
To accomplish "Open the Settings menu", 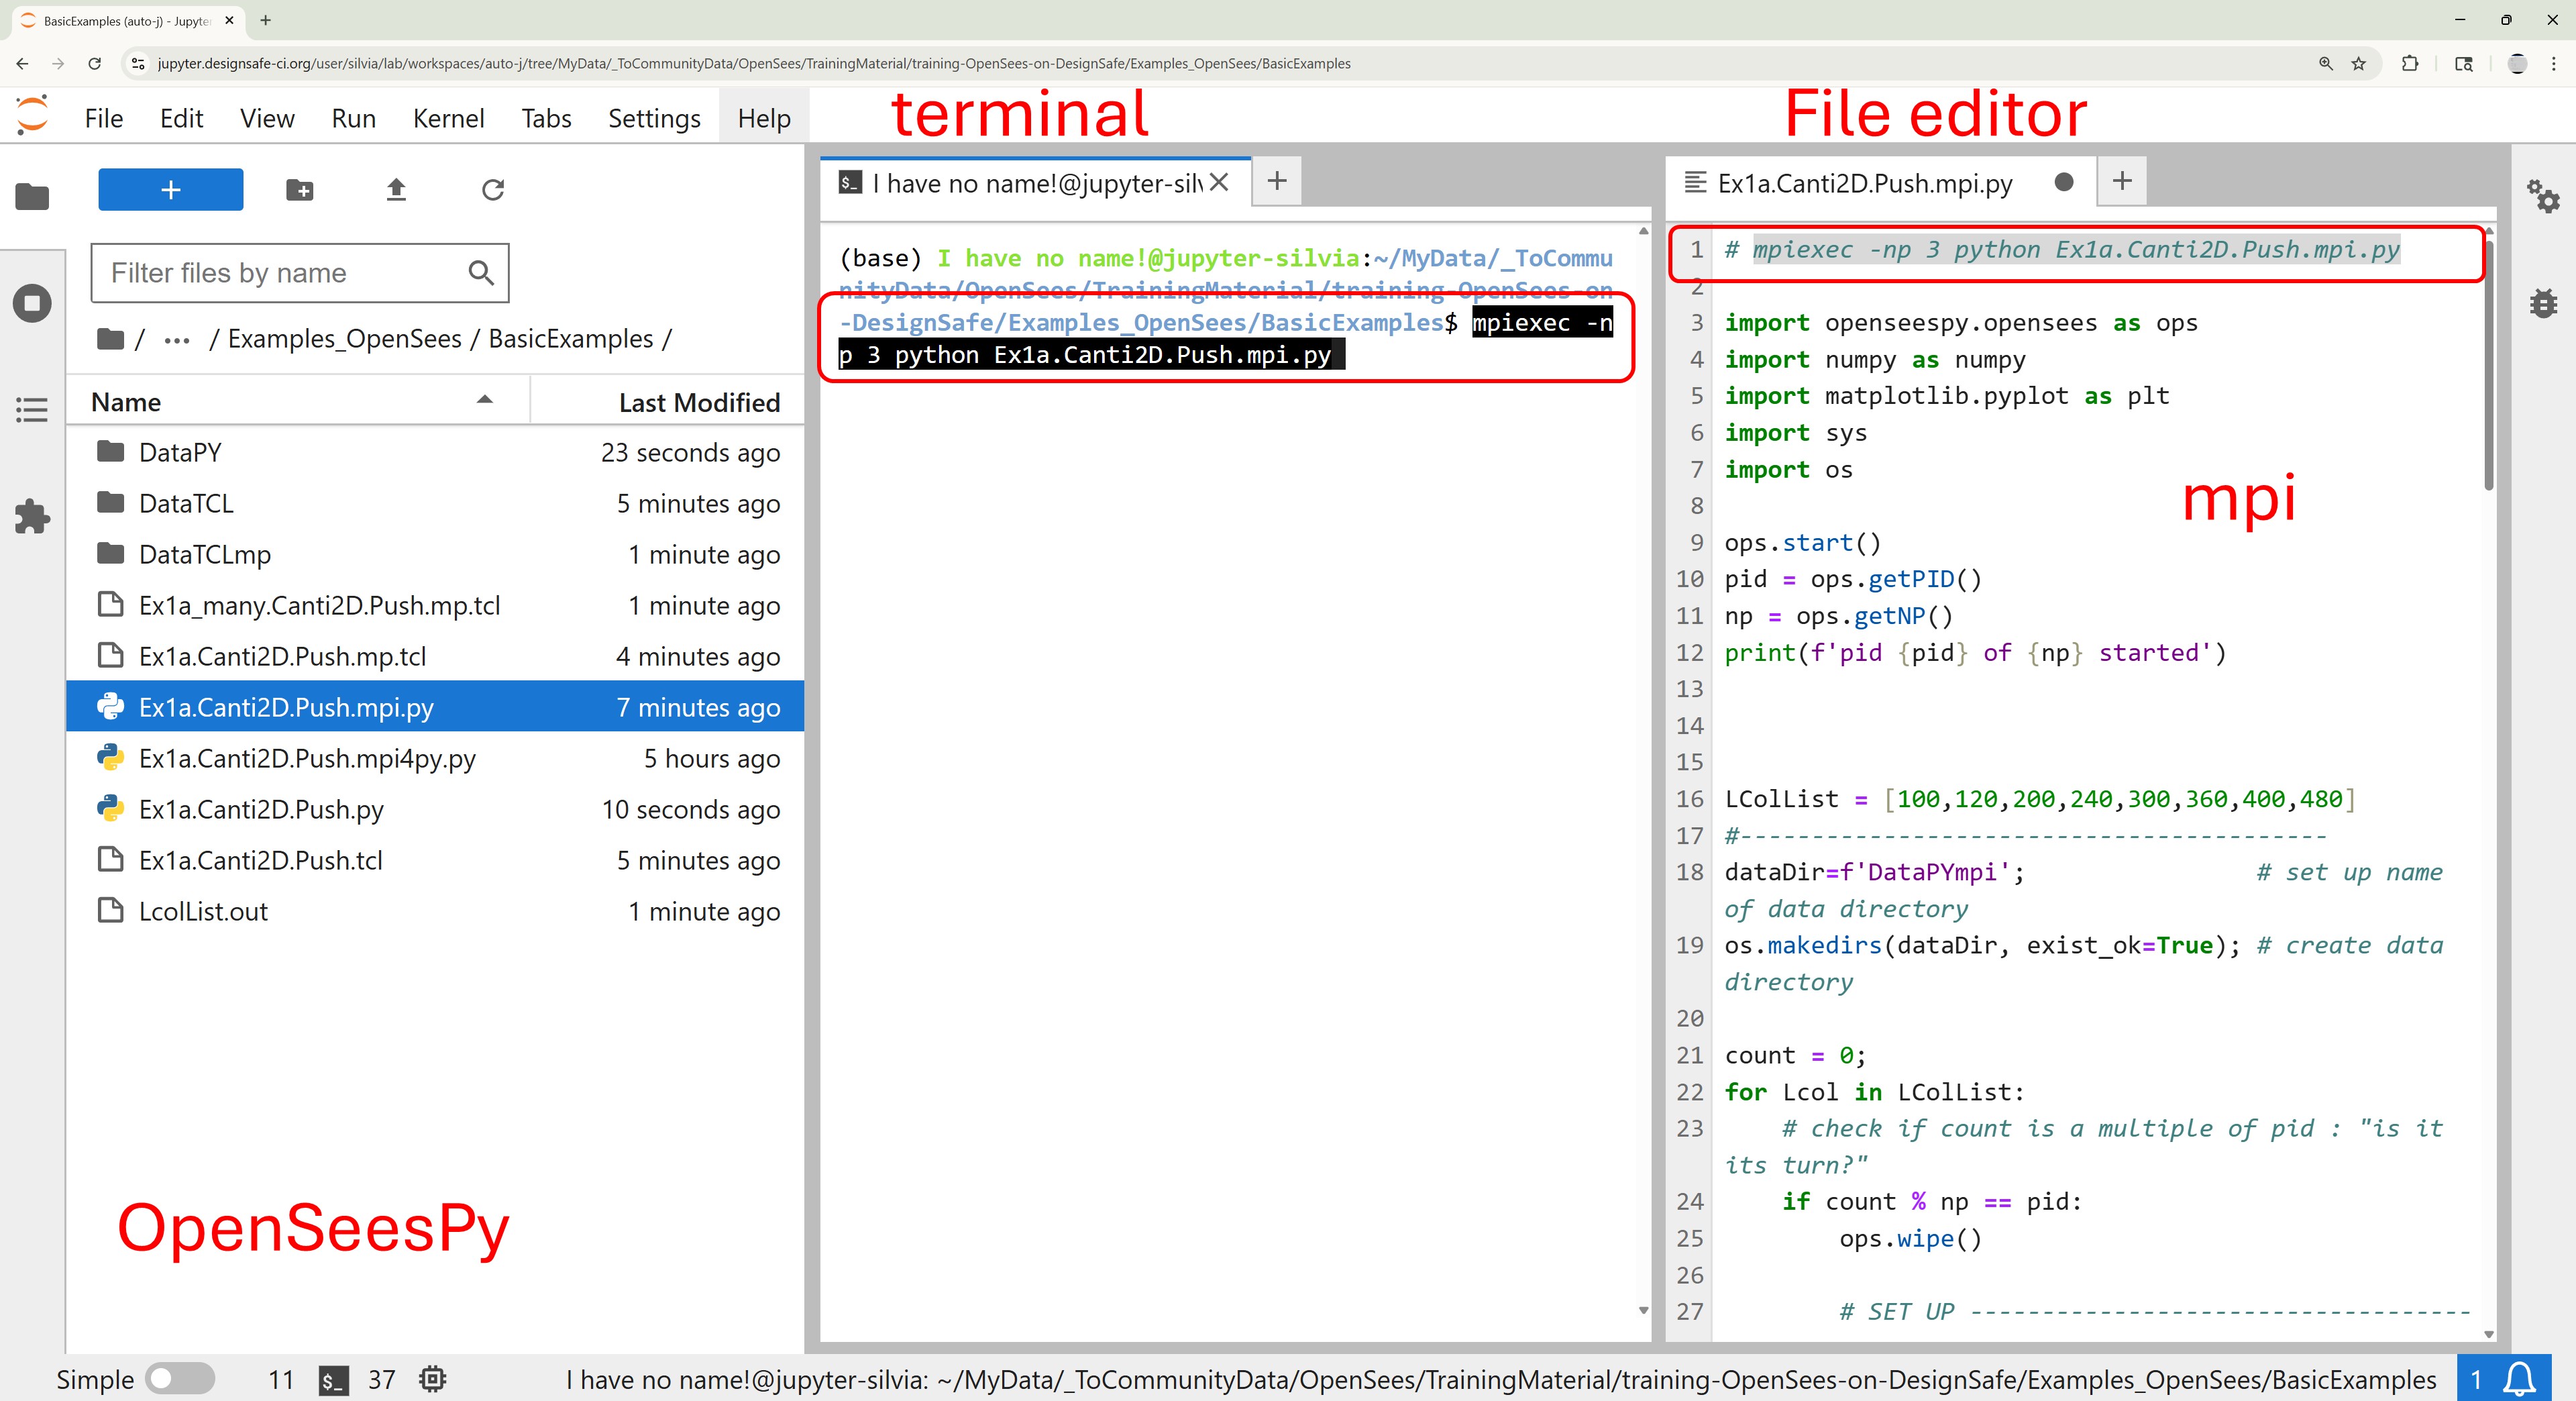I will [654, 118].
